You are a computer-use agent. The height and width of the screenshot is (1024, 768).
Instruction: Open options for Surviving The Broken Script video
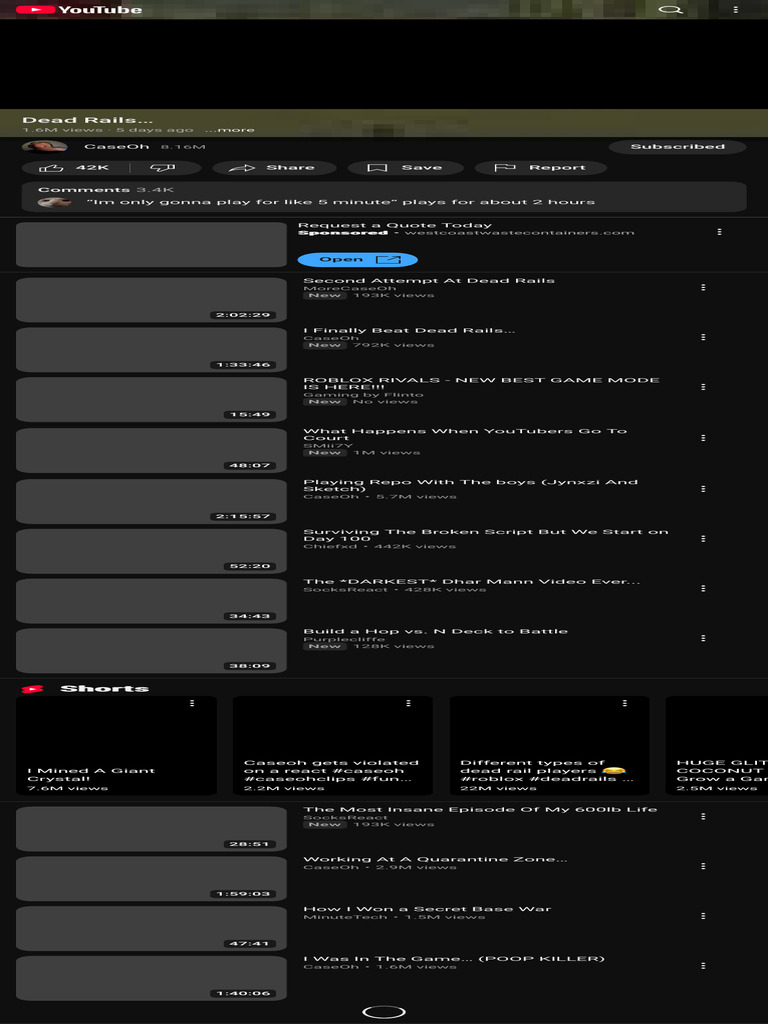703,539
